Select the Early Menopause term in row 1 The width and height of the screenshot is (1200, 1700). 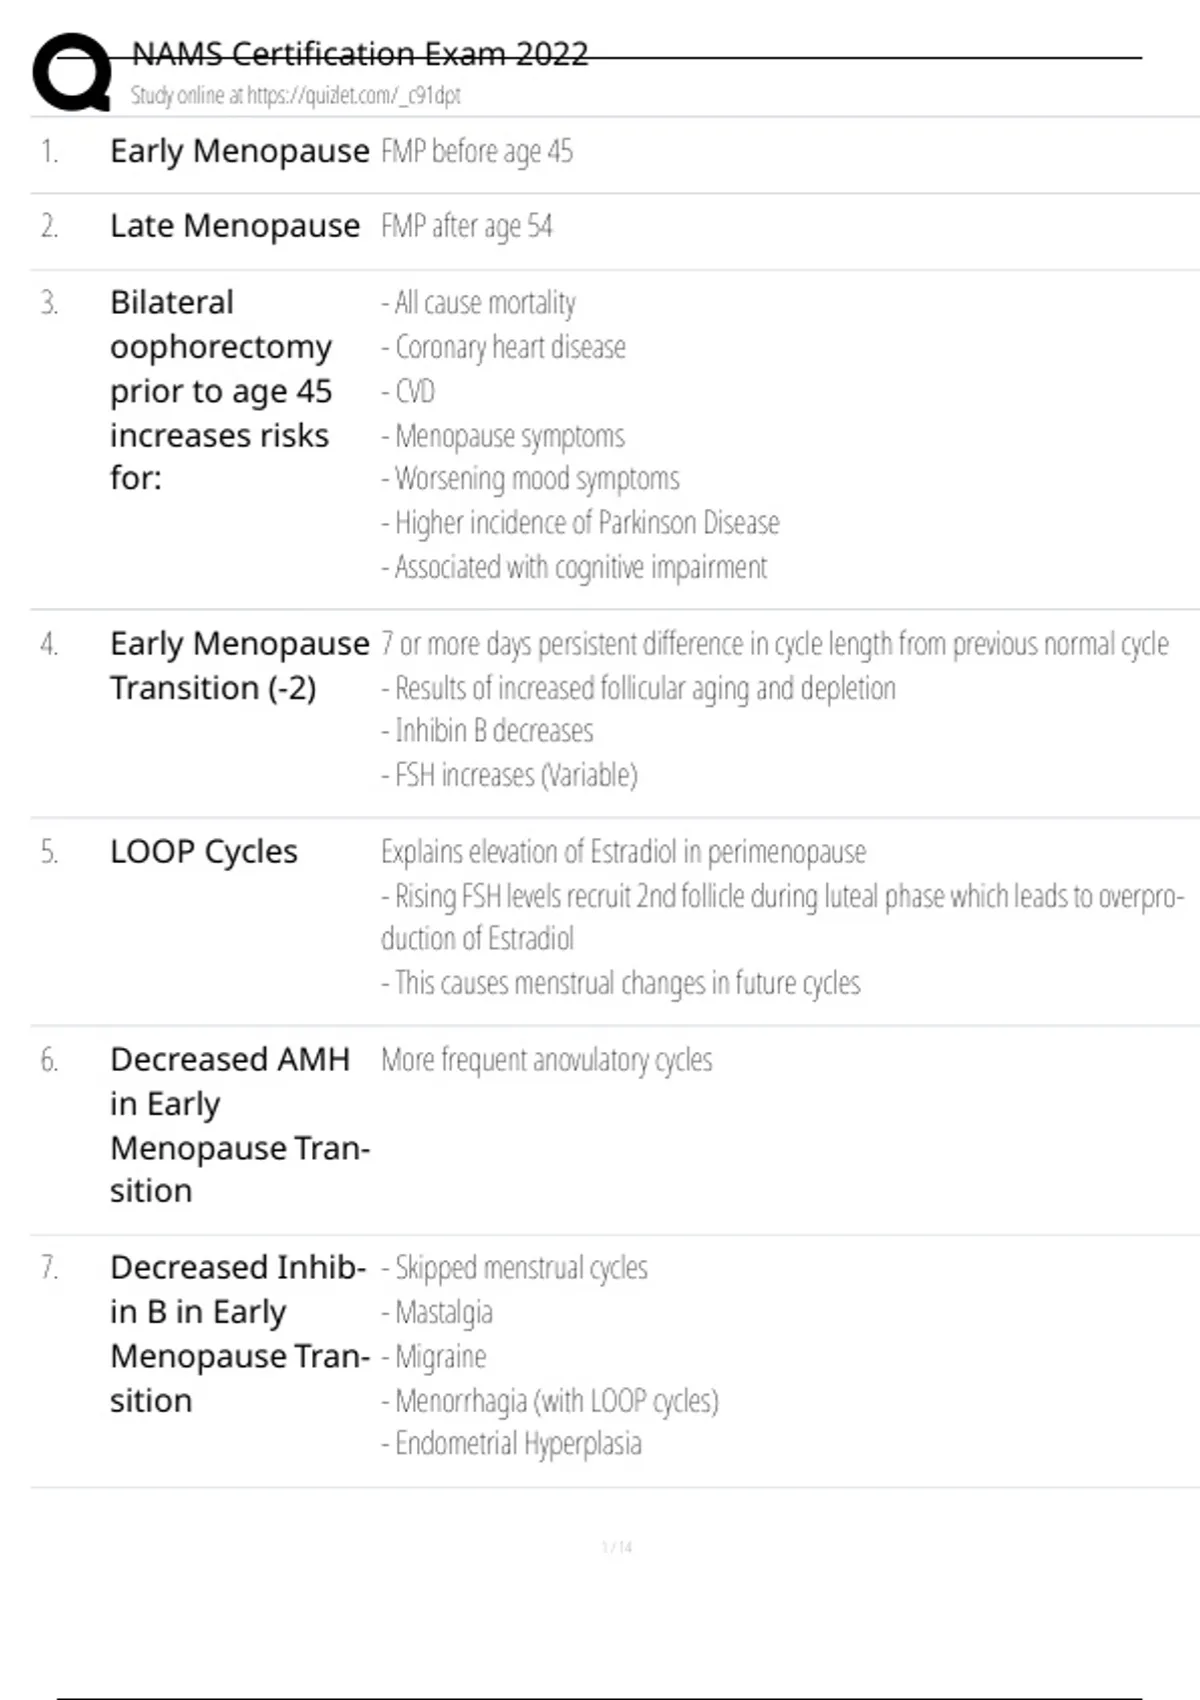239,151
